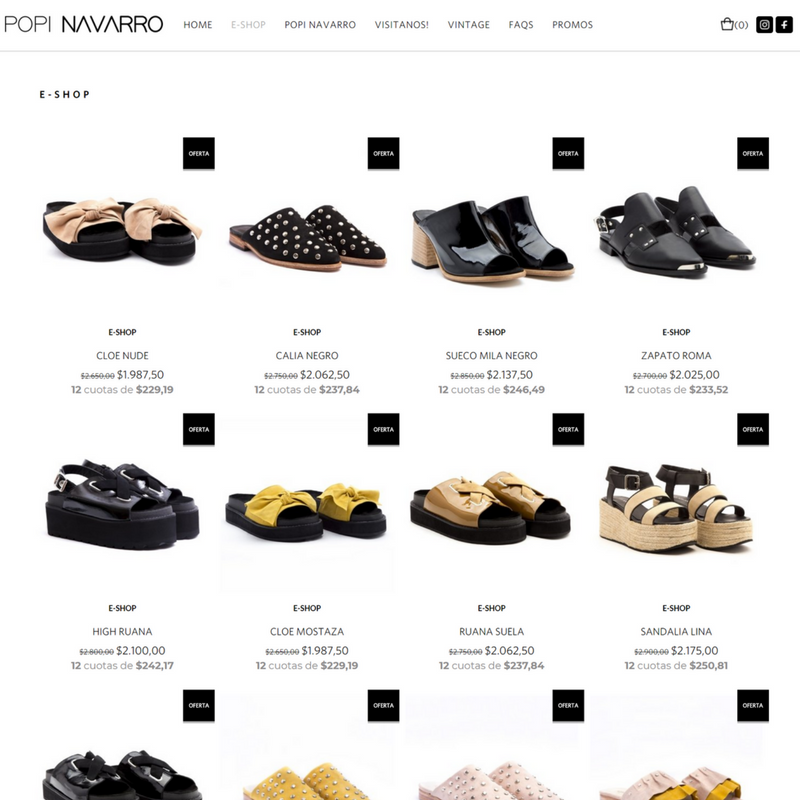This screenshot has height=800, width=800.
Task: Open the PROMOS menu item
Action: tap(572, 24)
